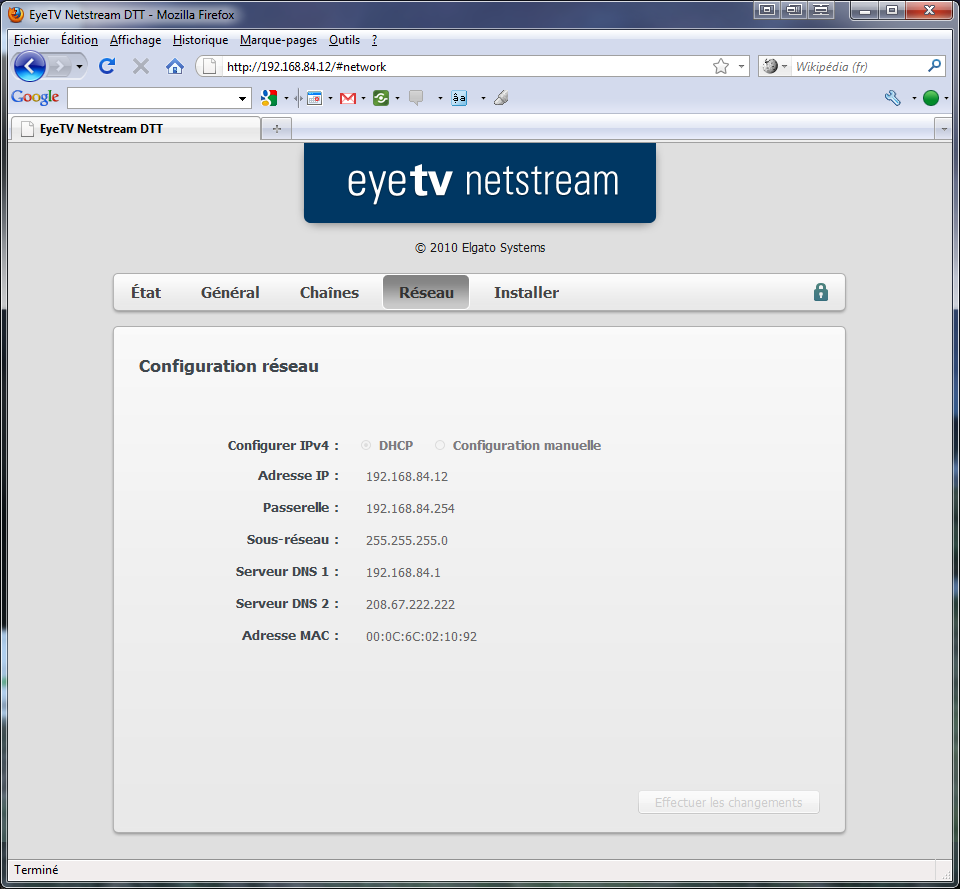Screen dimensions: 960x889
Task: Open the dropdown next to Google search icon
Action: 286,98
